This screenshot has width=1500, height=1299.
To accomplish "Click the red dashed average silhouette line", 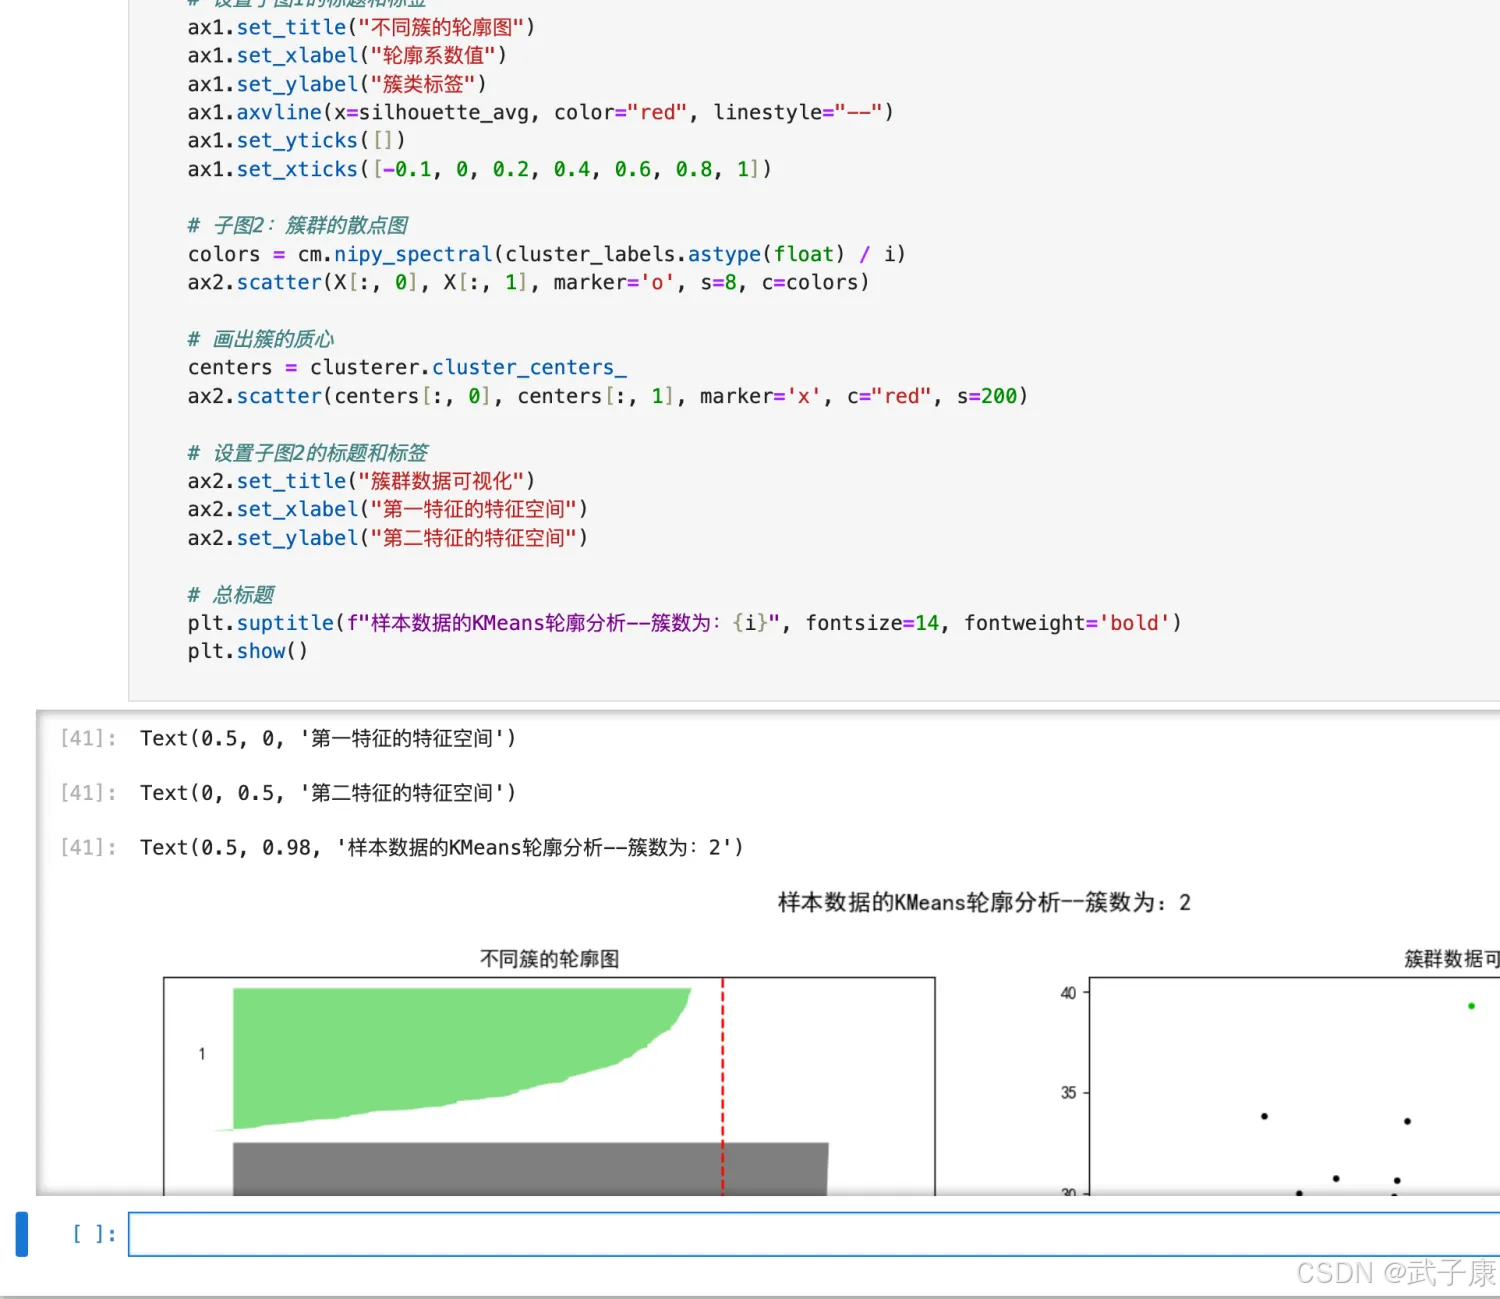I will pyautogui.click(x=722, y=1086).
